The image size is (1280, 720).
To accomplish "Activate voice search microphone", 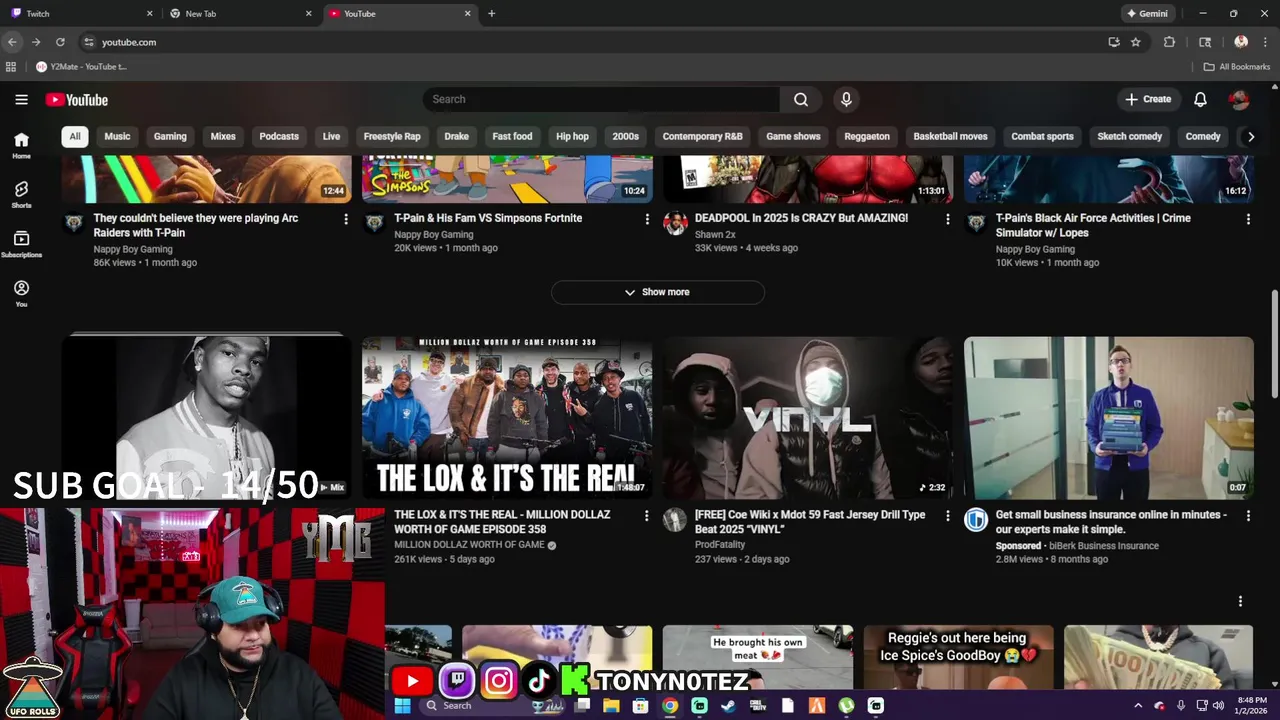I will (846, 99).
